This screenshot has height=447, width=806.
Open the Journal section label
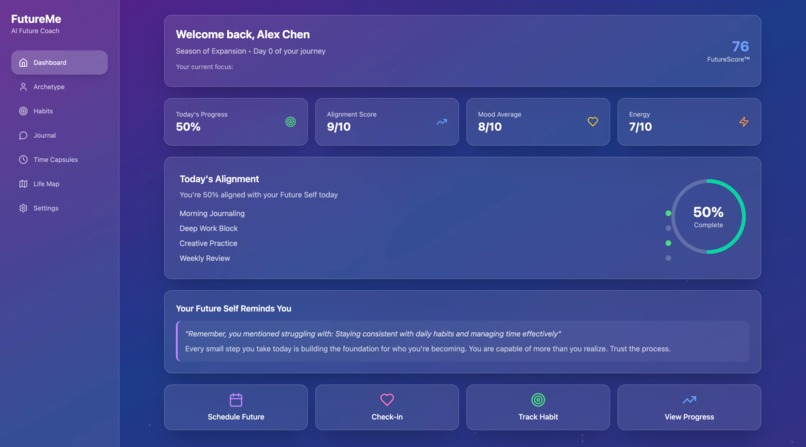pyautogui.click(x=45, y=136)
